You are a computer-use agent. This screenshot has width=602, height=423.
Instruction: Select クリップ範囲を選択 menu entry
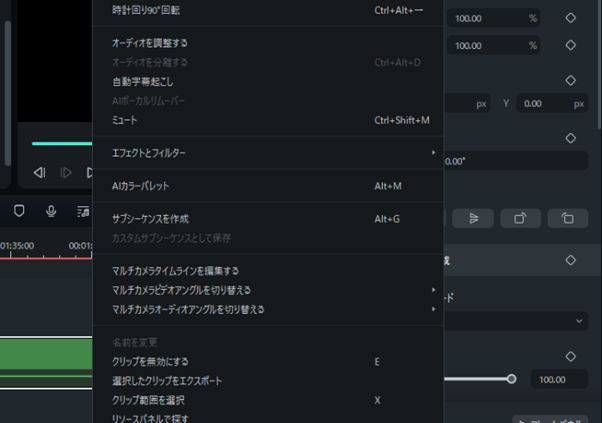tap(268, 400)
